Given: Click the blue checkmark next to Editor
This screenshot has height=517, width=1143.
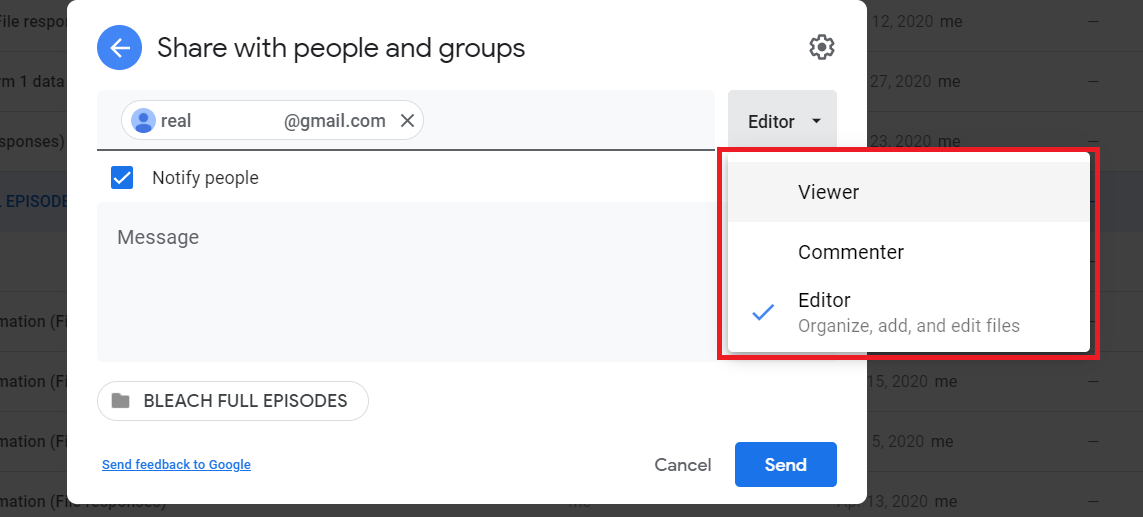Looking at the screenshot, I should pos(763,312).
